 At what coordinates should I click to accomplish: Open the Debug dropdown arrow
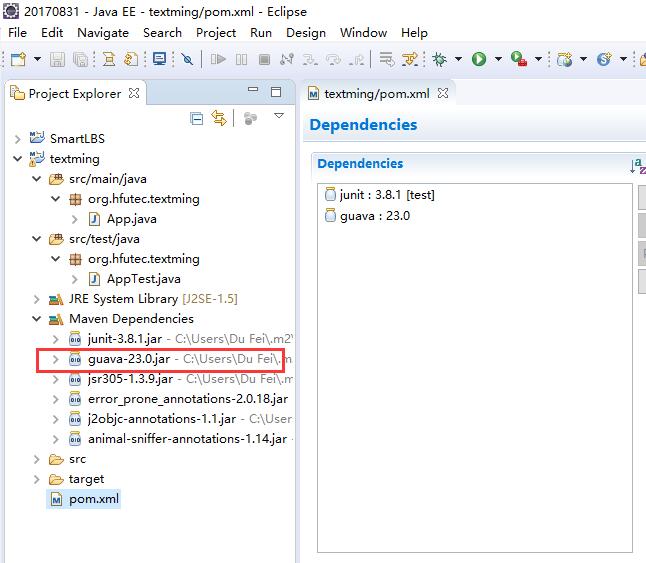tap(458, 59)
